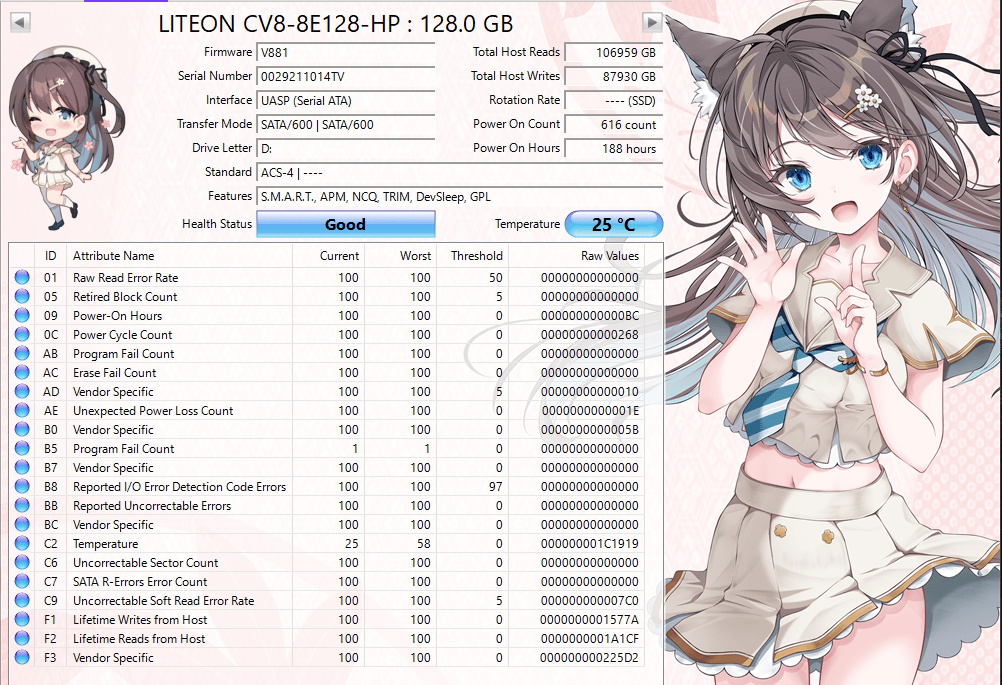
Task: Click the 25 °C temperature button
Action: coord(613,224)
